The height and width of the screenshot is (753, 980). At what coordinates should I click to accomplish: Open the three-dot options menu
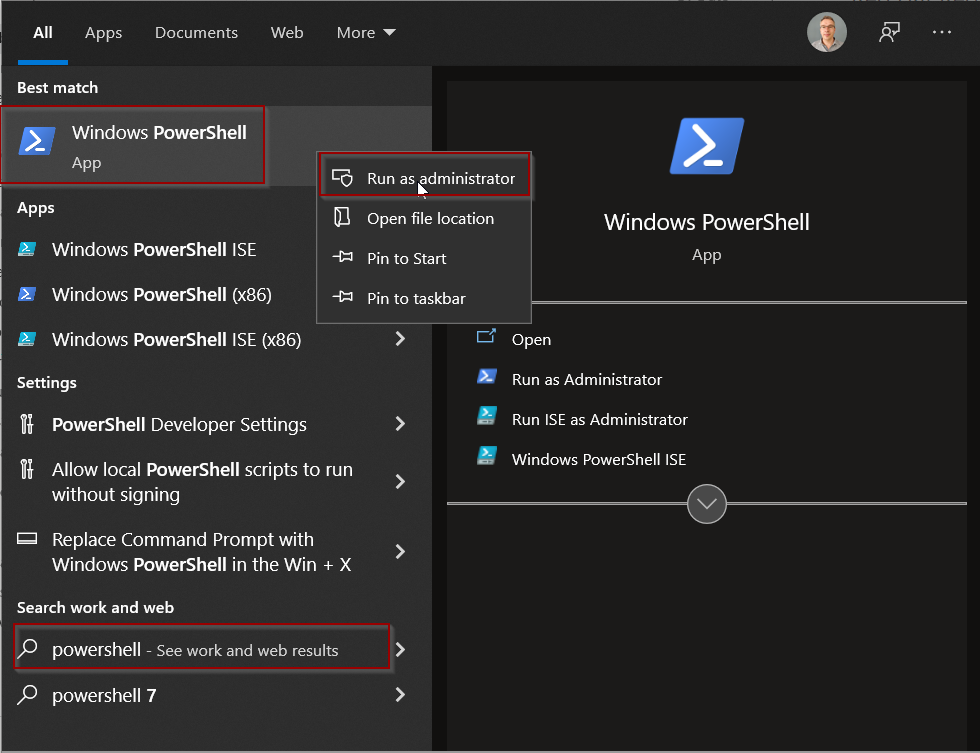point(942,32)
